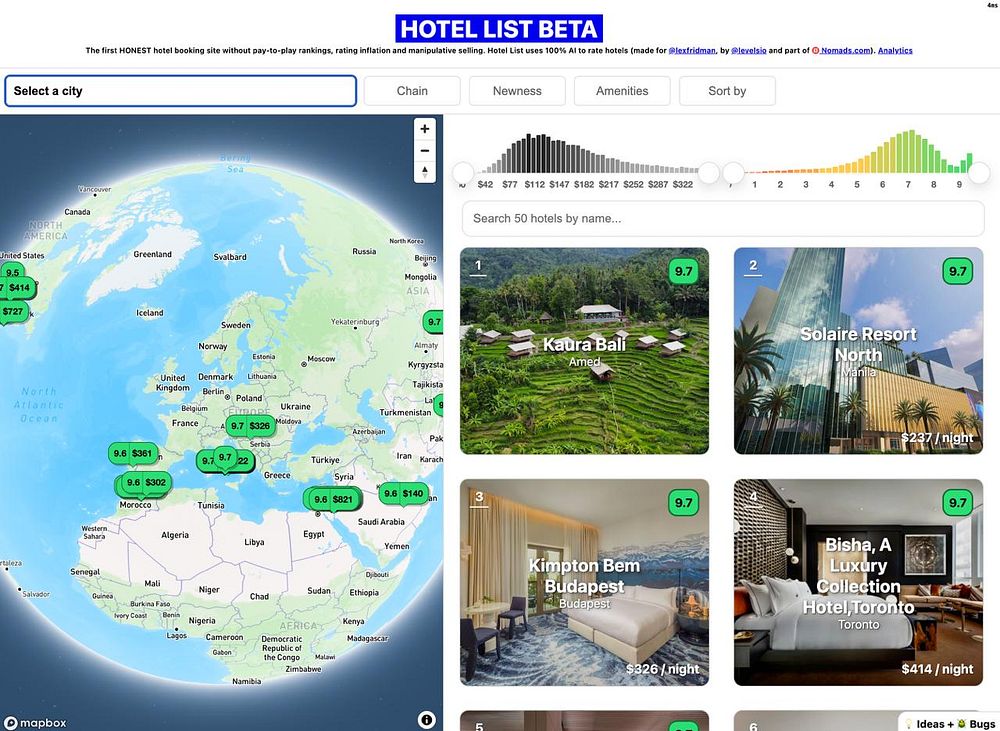Click the $414 / night price label

(x=937, y=669)
